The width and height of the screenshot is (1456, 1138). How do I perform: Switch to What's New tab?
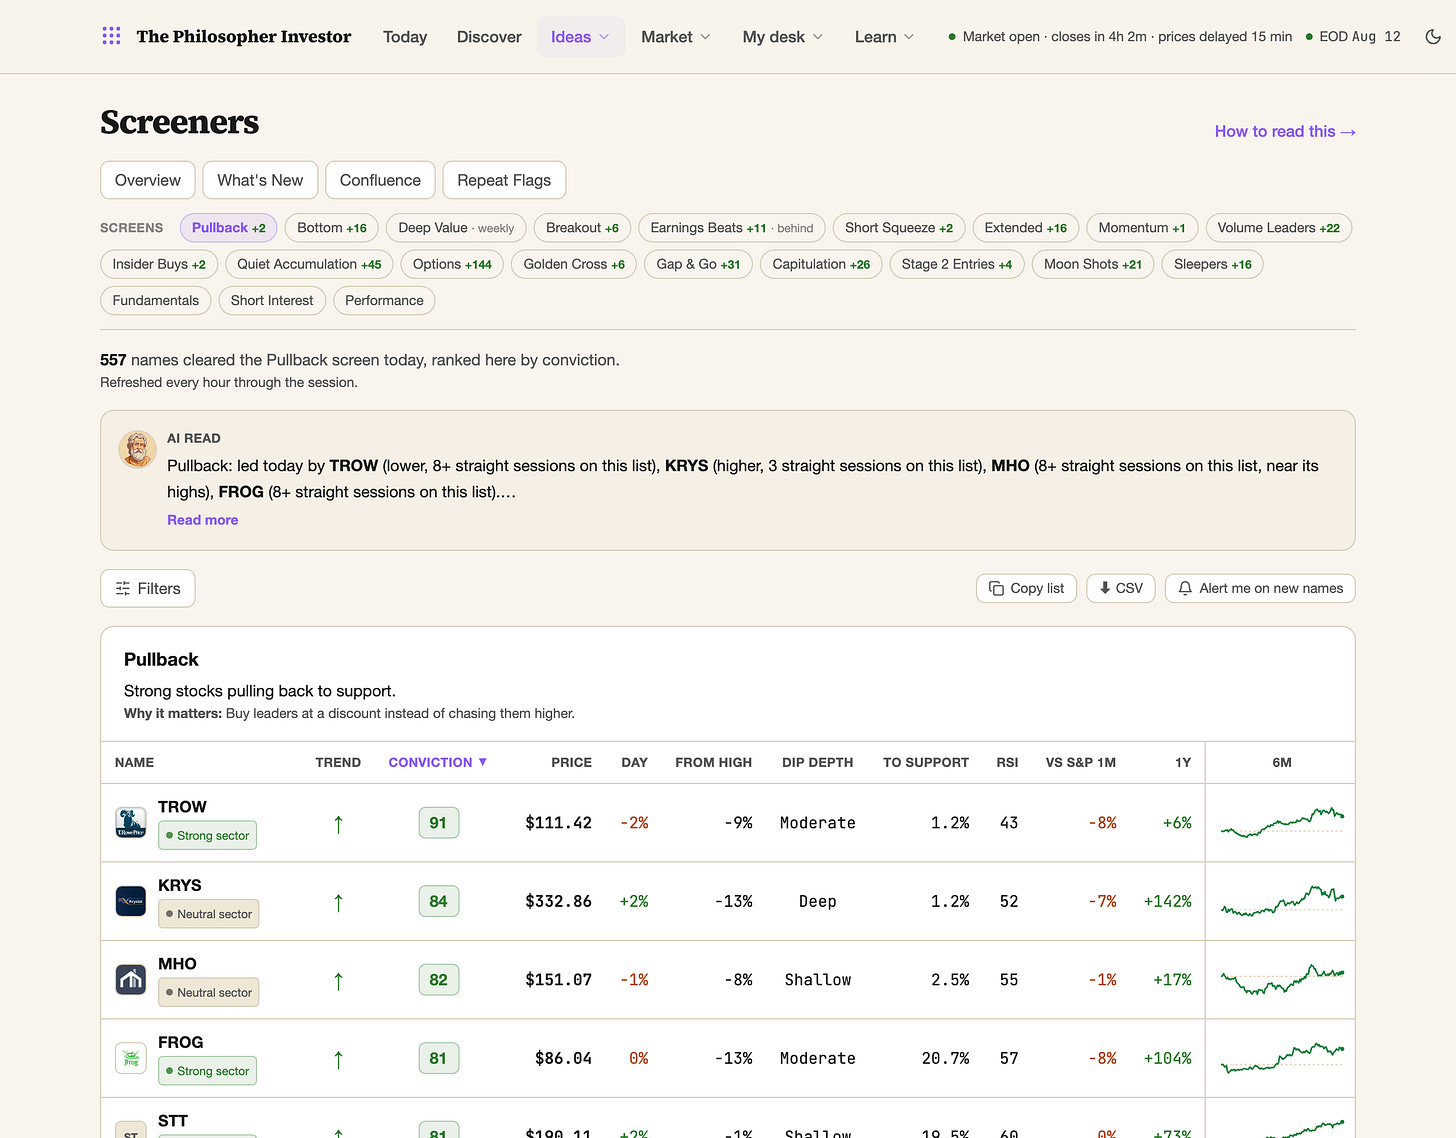260,180
